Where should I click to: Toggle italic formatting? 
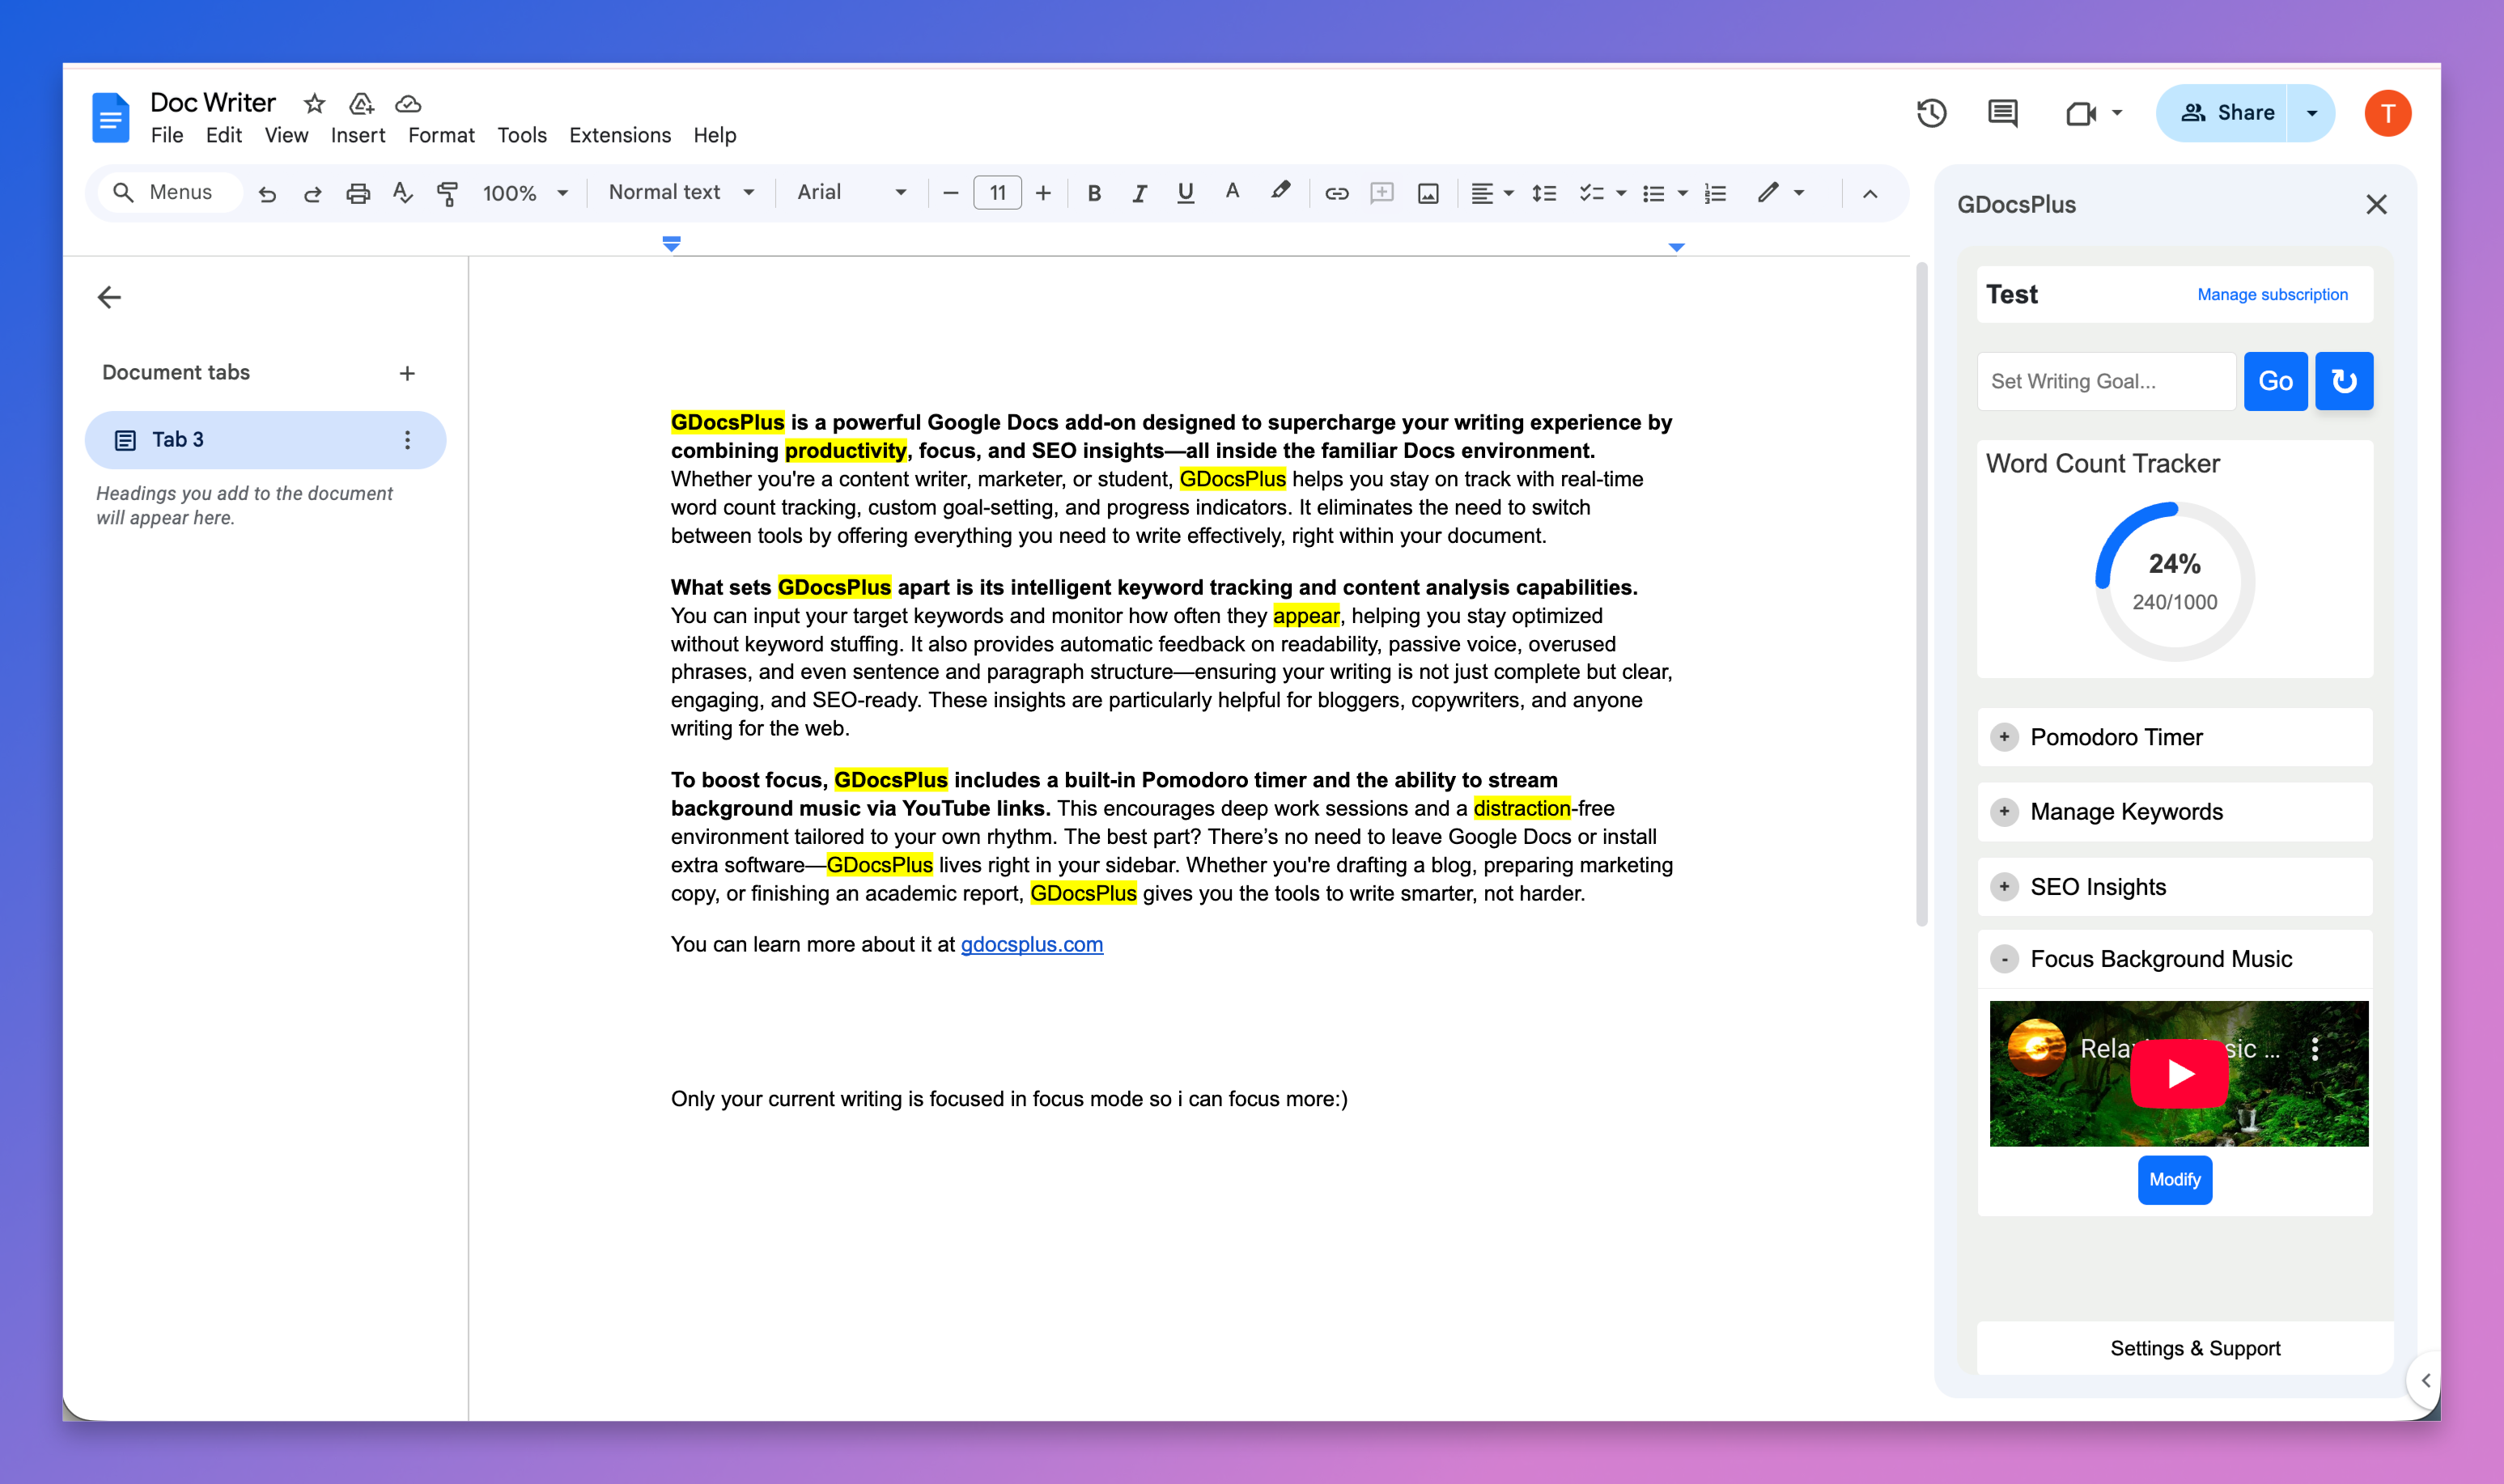[1139, 193]
